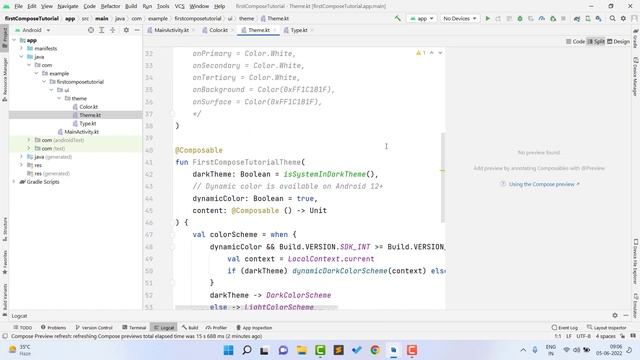Image resolution: width=640 pixels, height=360 pixels.
Task: Open the Terminal tool window
Action: (x=134, y=327)
